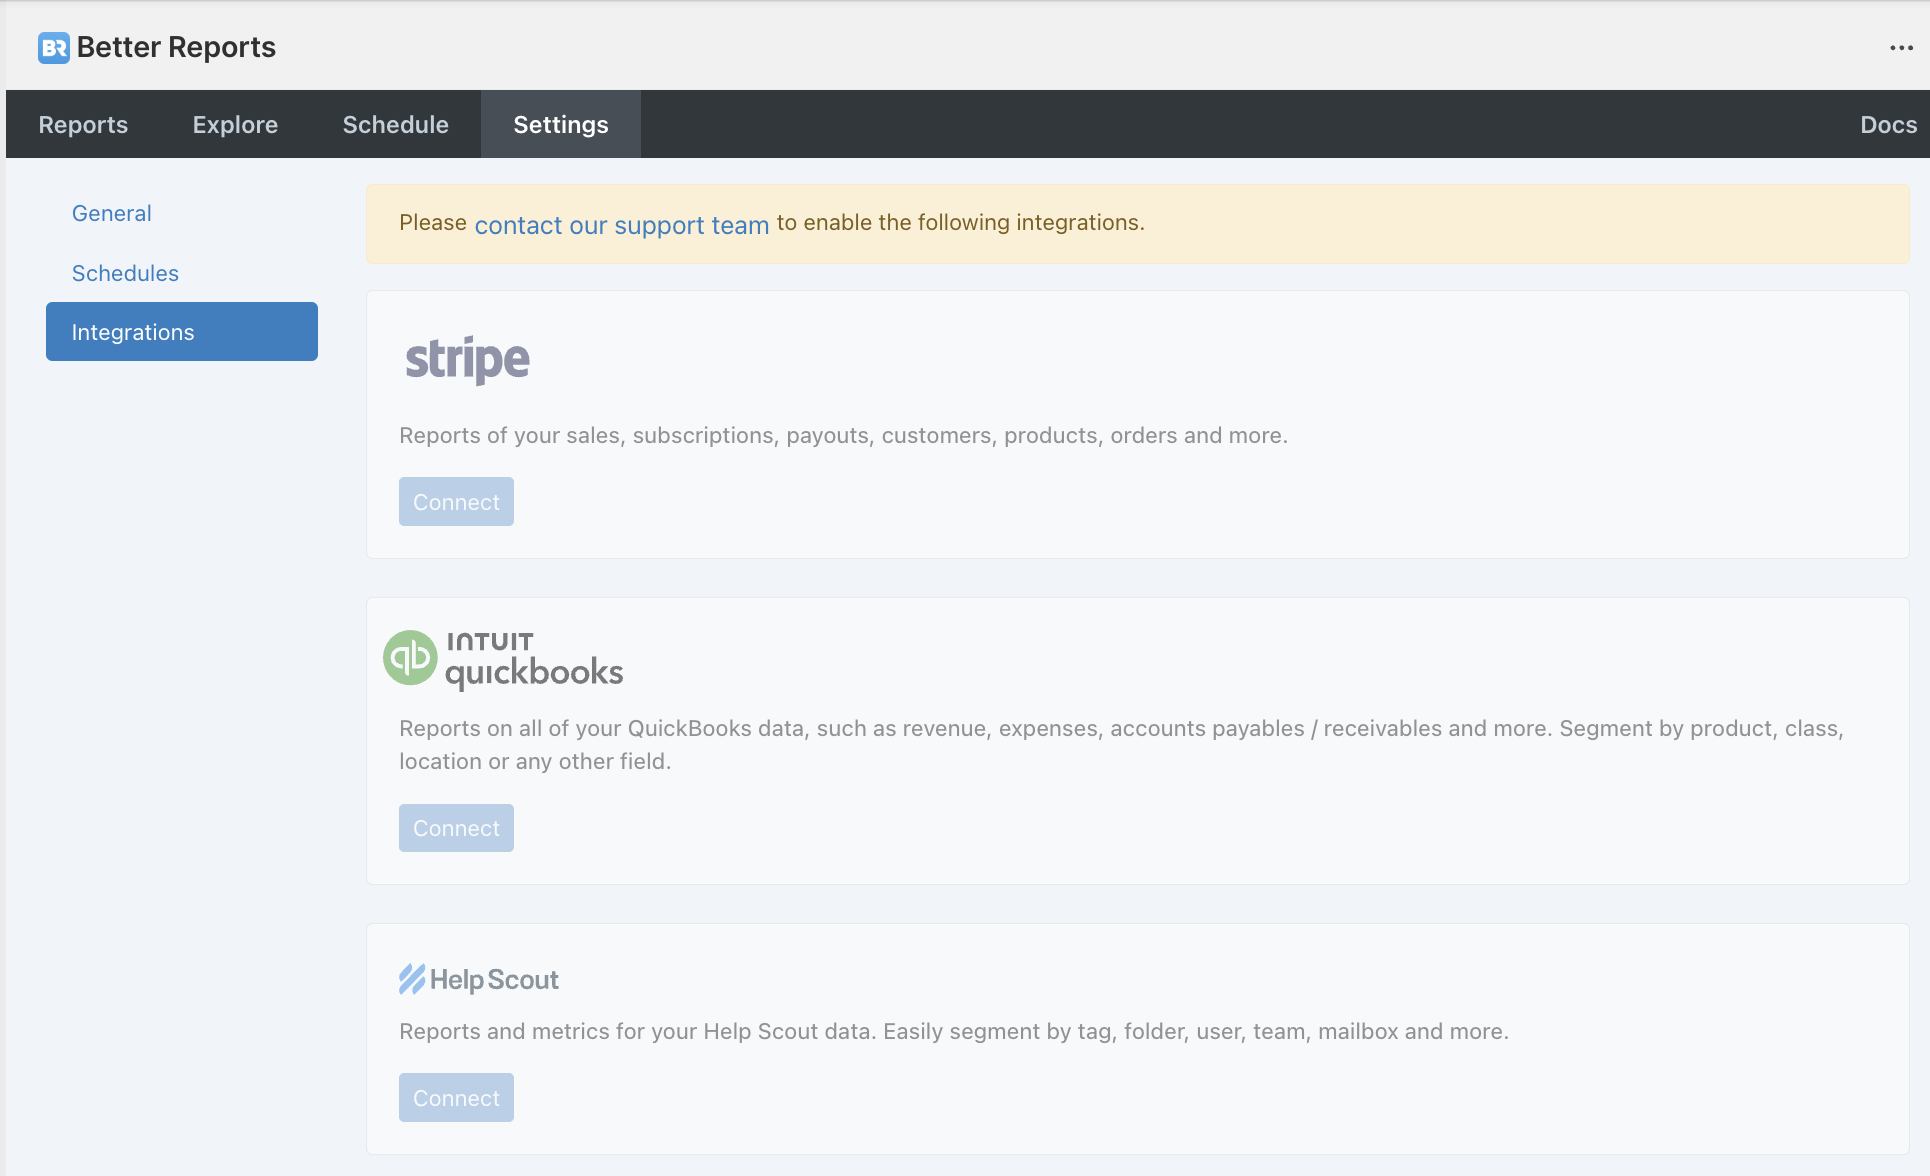Open General settings in sidebar
Viewport: 1930px width, 1176px height.
tap(111, 213)
